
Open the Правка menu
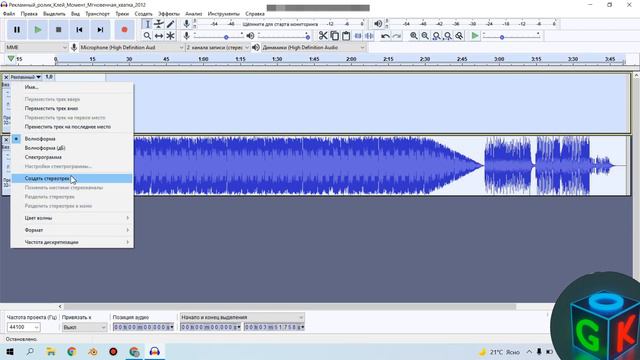[x=29, y=13]
